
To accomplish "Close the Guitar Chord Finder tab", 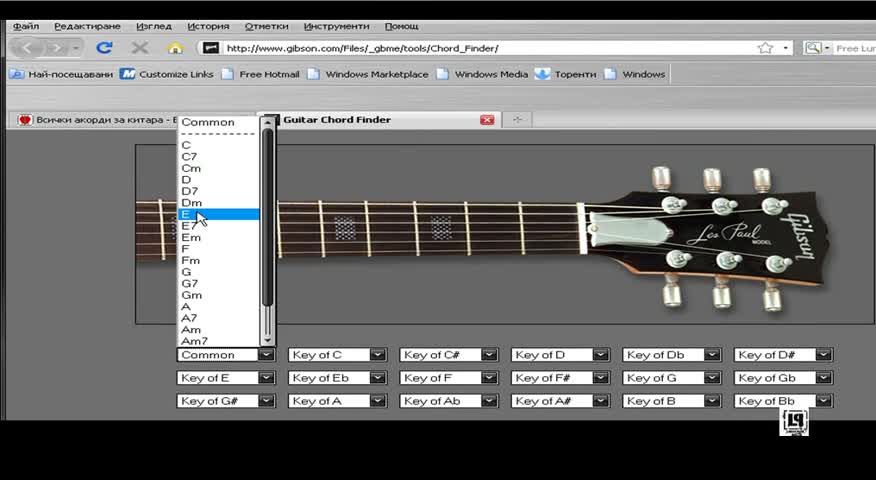I will [x=487, y=120].
